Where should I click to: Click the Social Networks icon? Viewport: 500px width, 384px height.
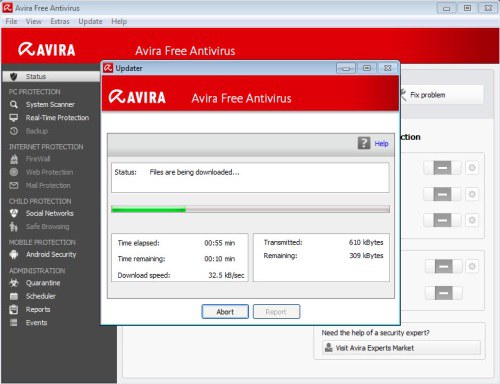pos(14,213)
